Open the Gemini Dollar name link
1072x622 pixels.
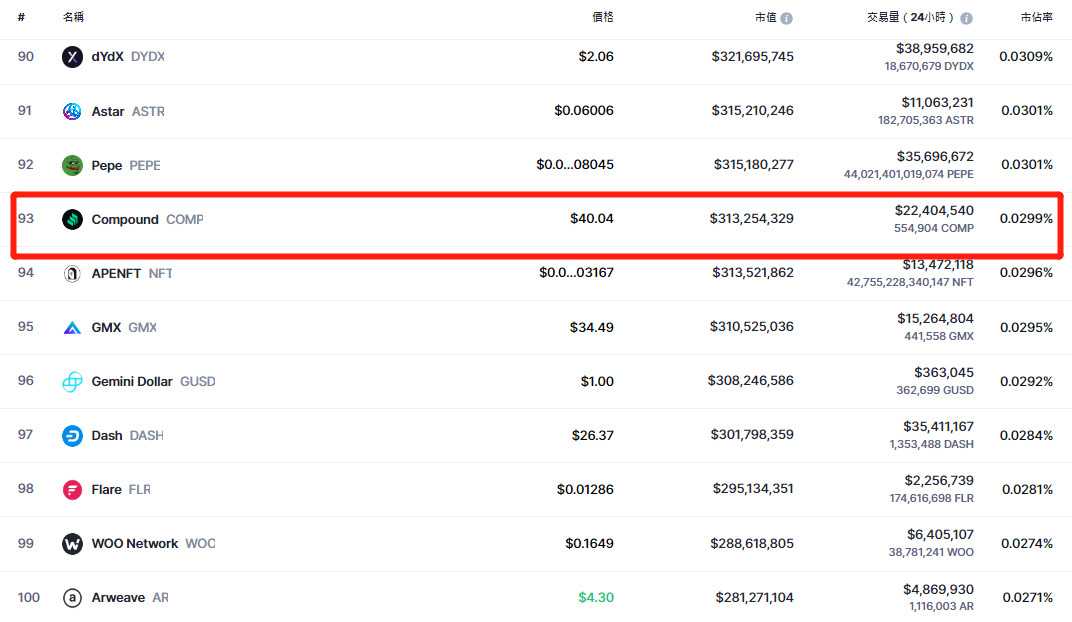(x=132, y=381)
